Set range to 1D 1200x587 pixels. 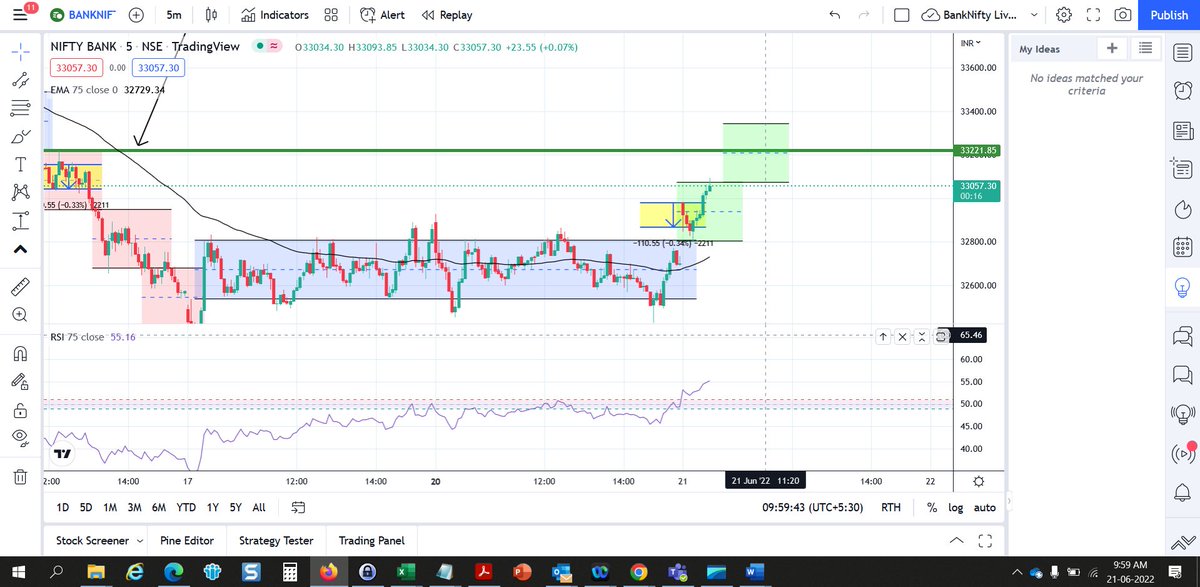click(62, 507)
